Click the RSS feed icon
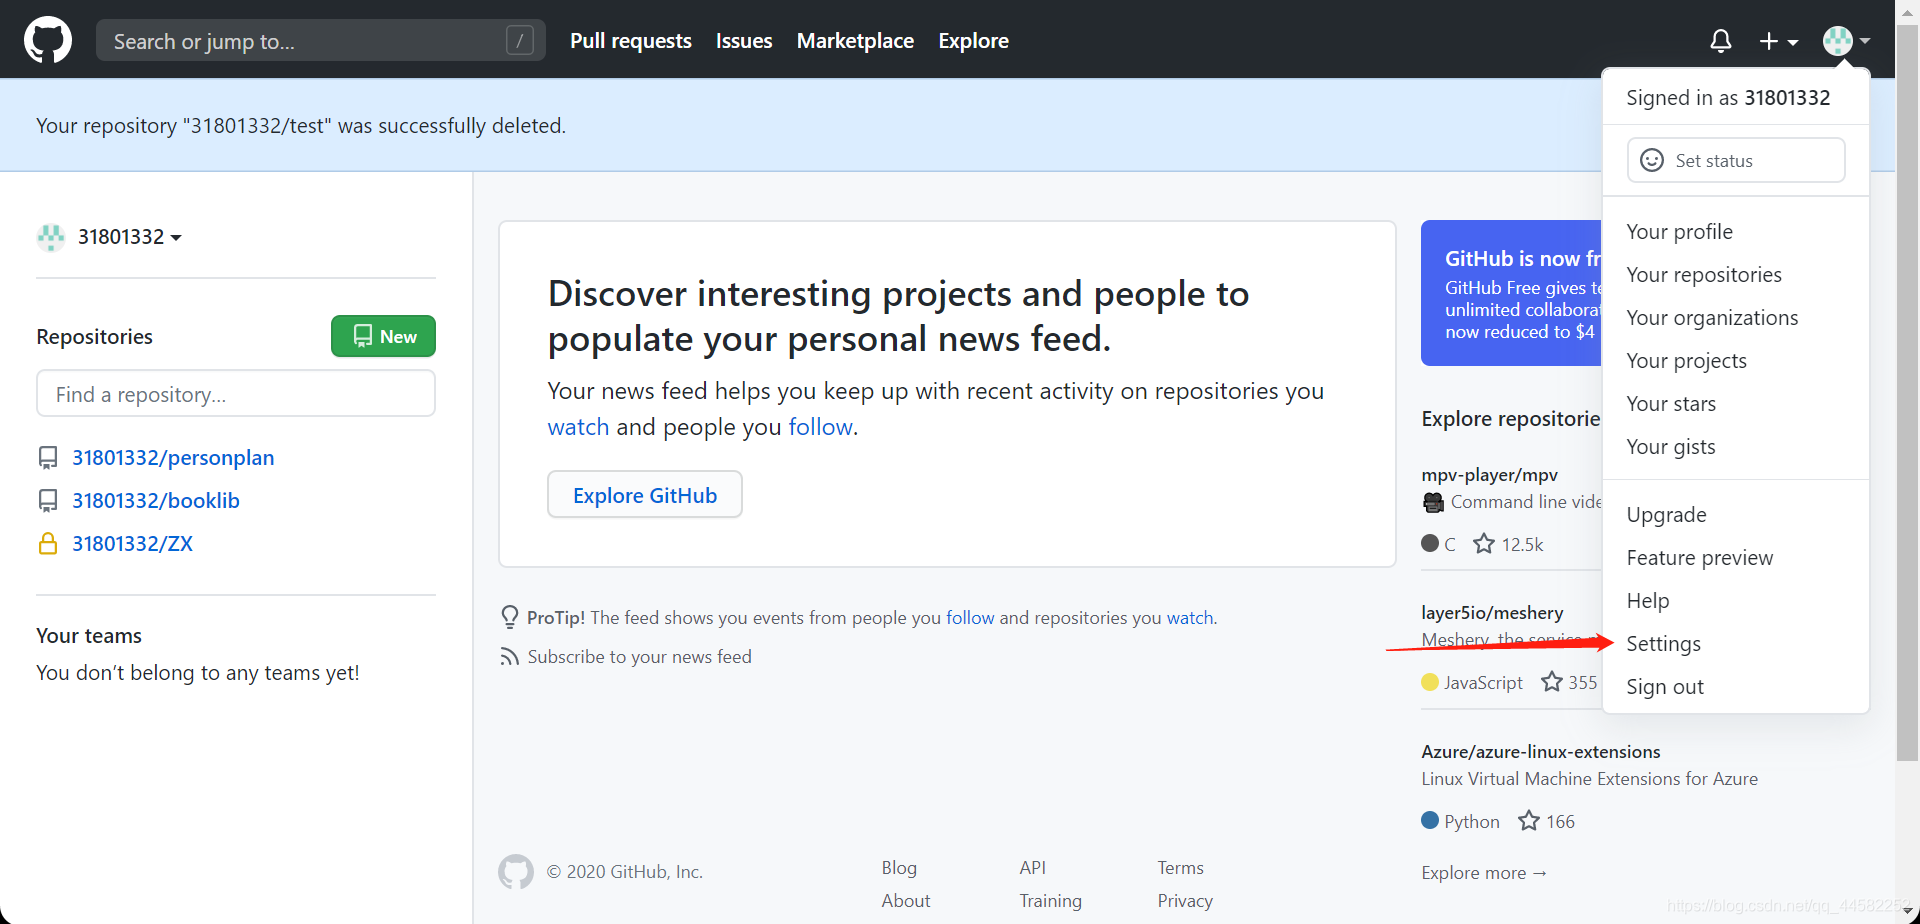Screen dimensions: 1920x924 510,657
